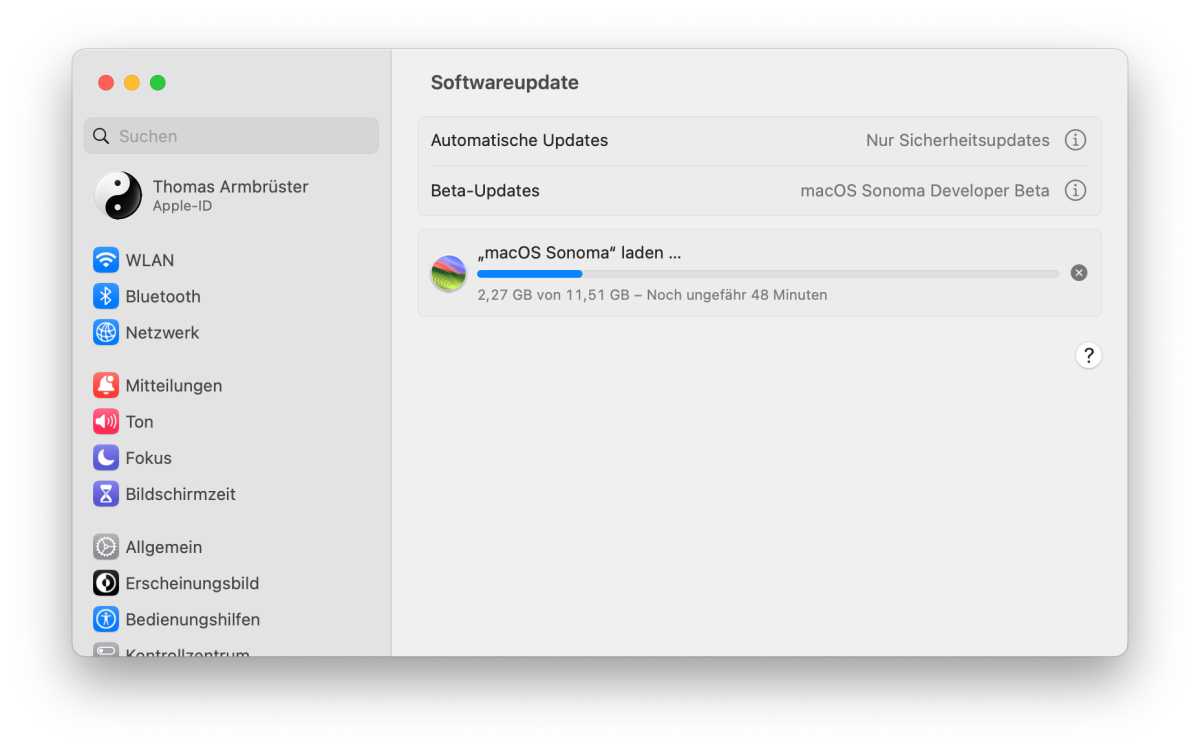Image resolution: width=1200 pixels, height=752 pixels.
Task: Select the Fokus label in sidebar
Action: pos(148,457)
